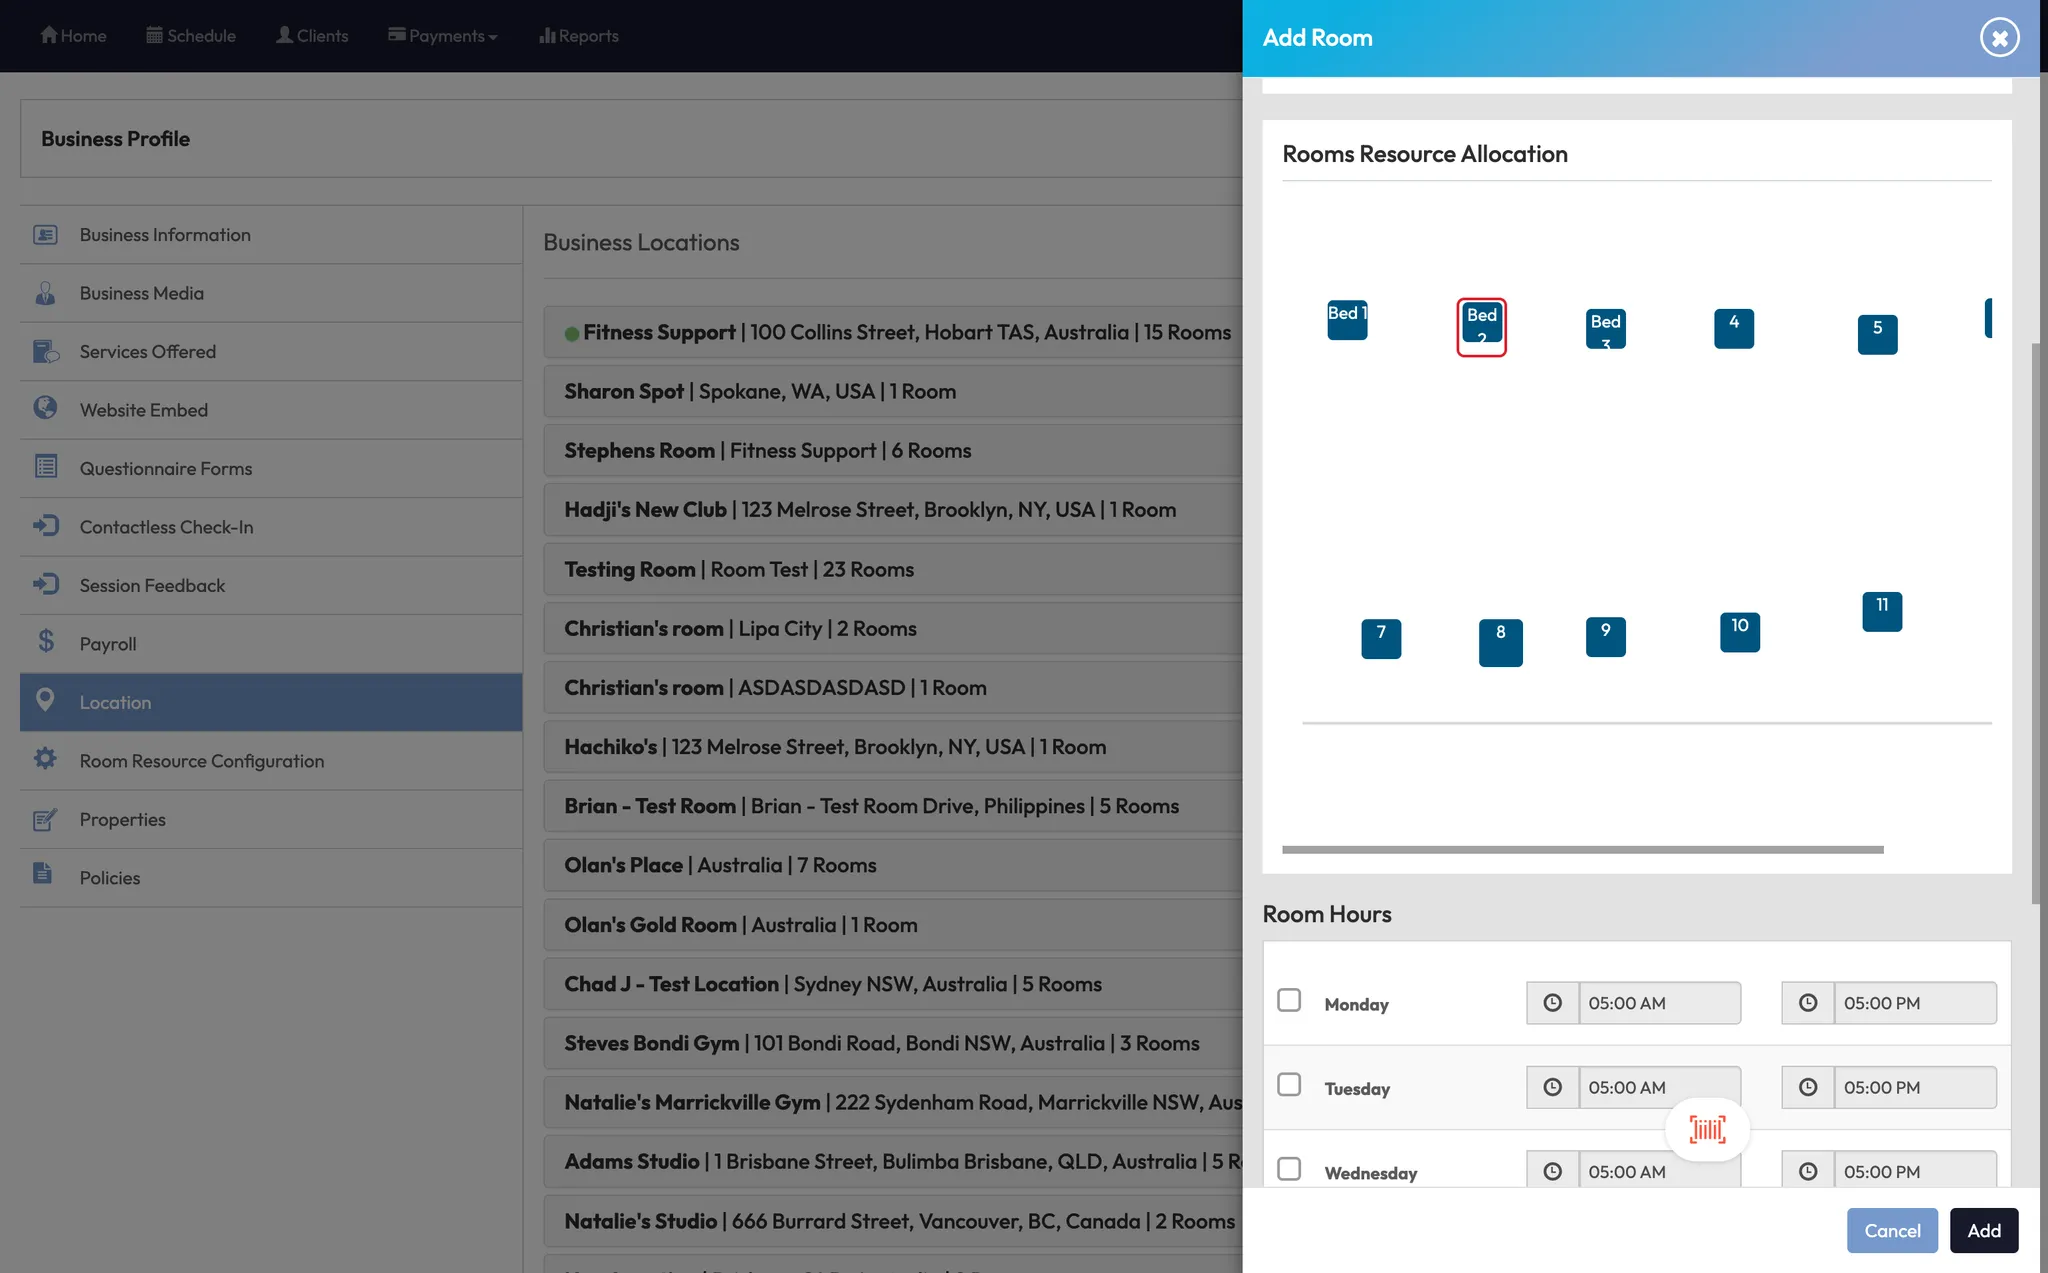Click the resource allocation horizontal scrollbar

(x=1582, y=850)
